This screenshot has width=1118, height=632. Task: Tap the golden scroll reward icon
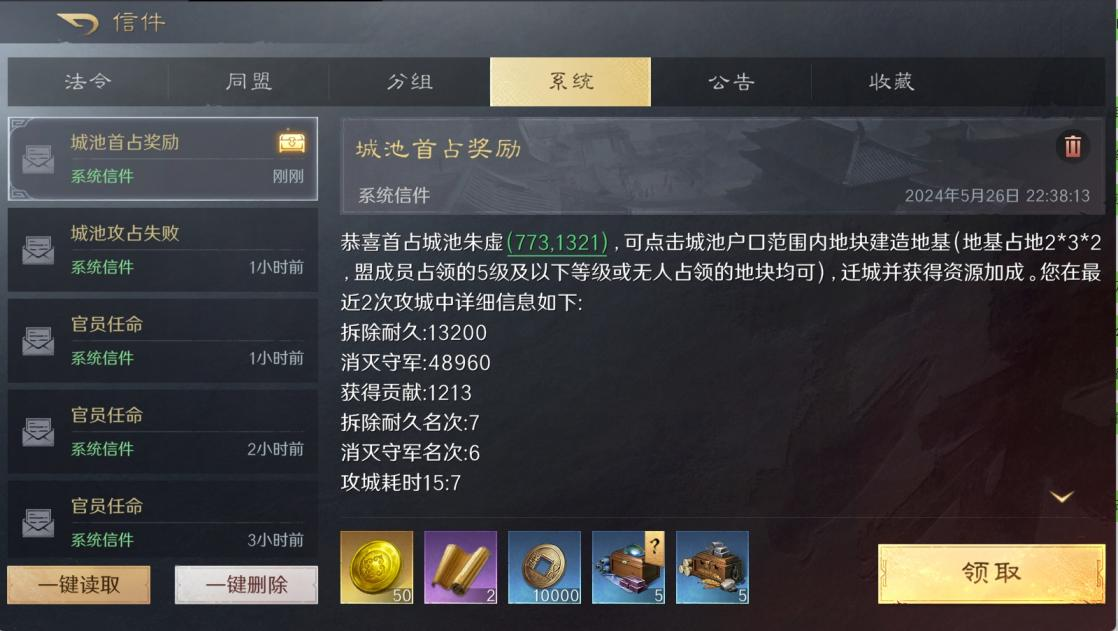pyautogui.click(x=461, y=567)
